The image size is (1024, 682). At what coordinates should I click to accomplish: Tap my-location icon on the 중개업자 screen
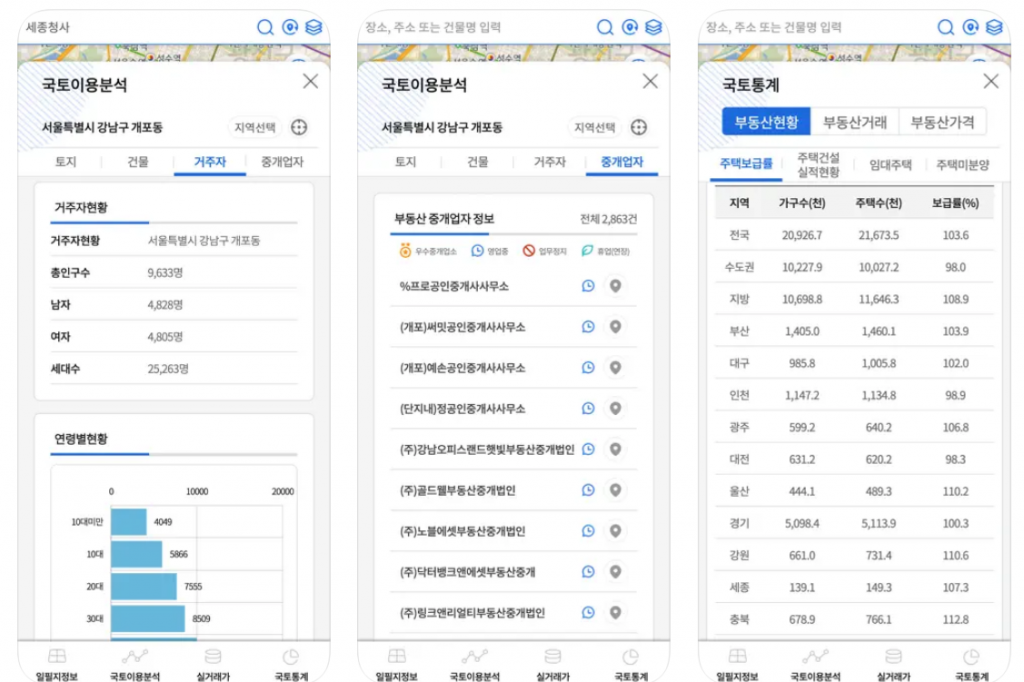click(630, 27)
